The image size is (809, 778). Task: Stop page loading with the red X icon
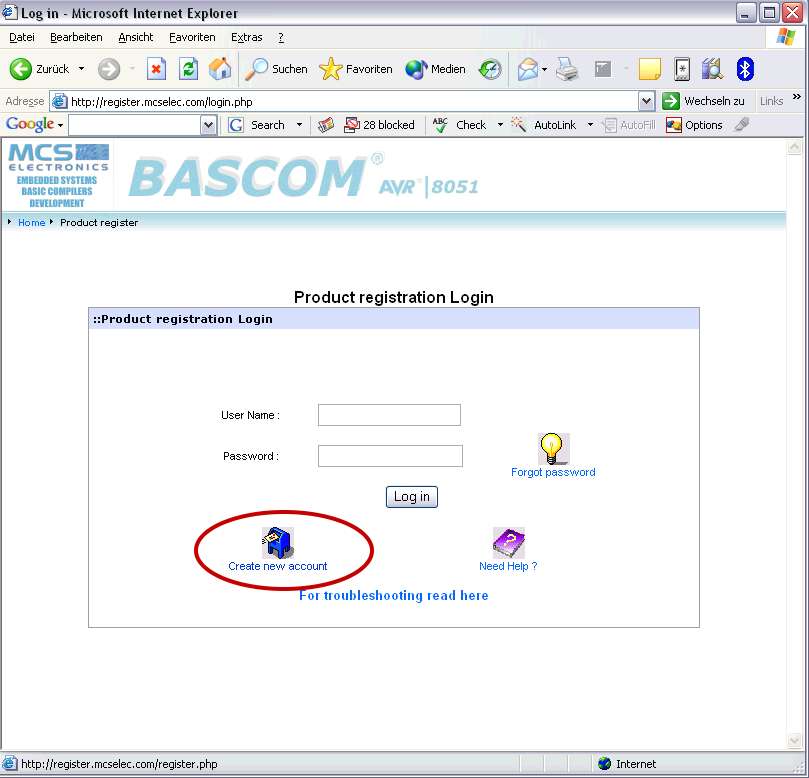tap(156, 69)
